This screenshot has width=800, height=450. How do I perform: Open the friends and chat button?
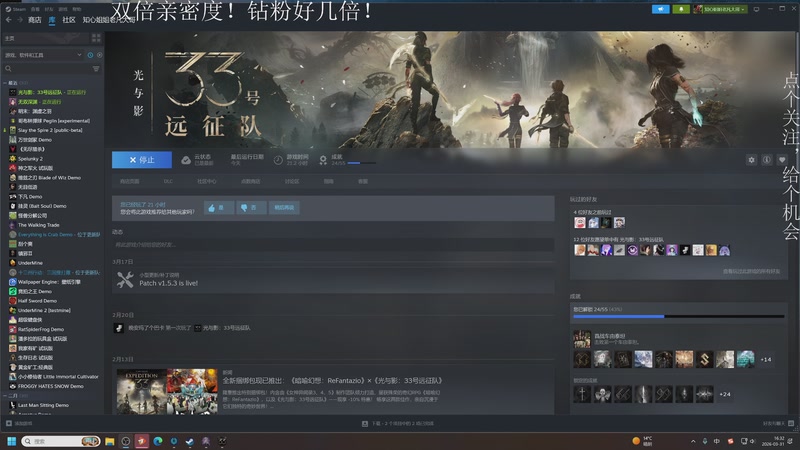pos(778,423)
